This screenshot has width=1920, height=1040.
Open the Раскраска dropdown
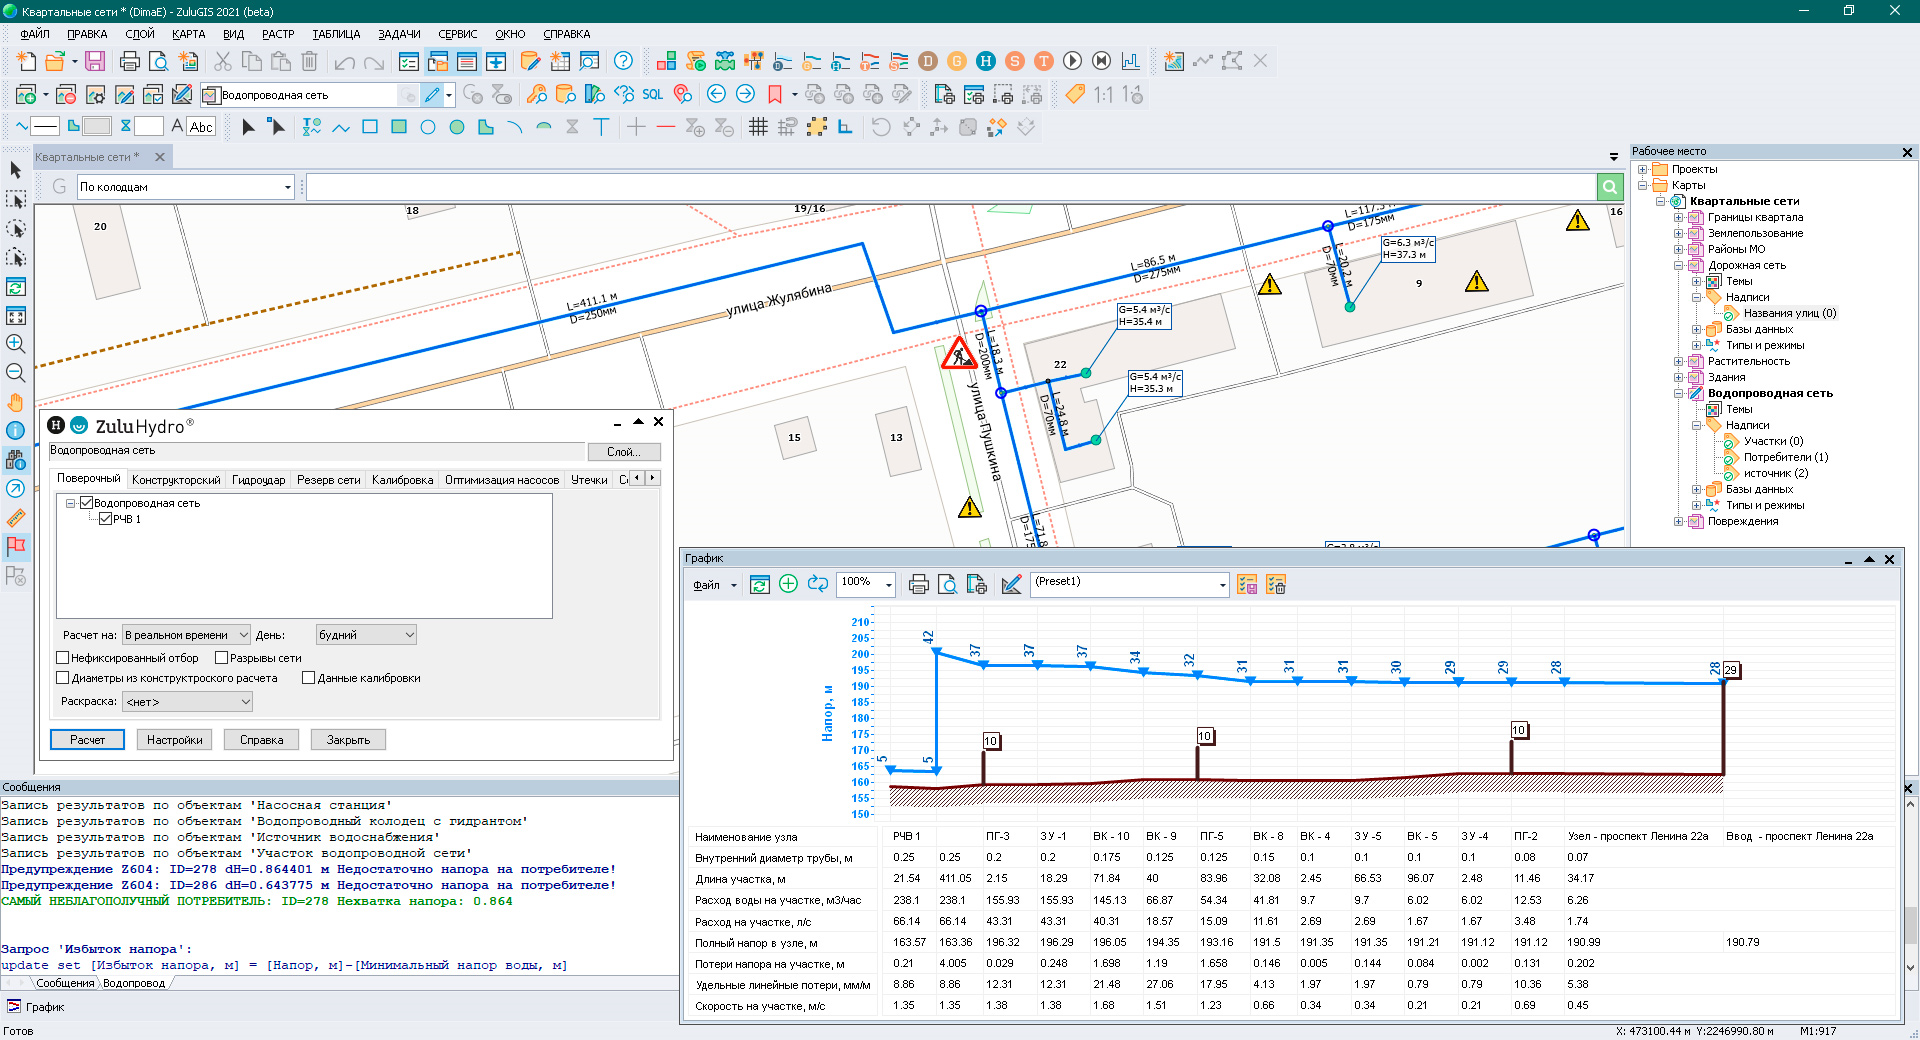point(187,702)
